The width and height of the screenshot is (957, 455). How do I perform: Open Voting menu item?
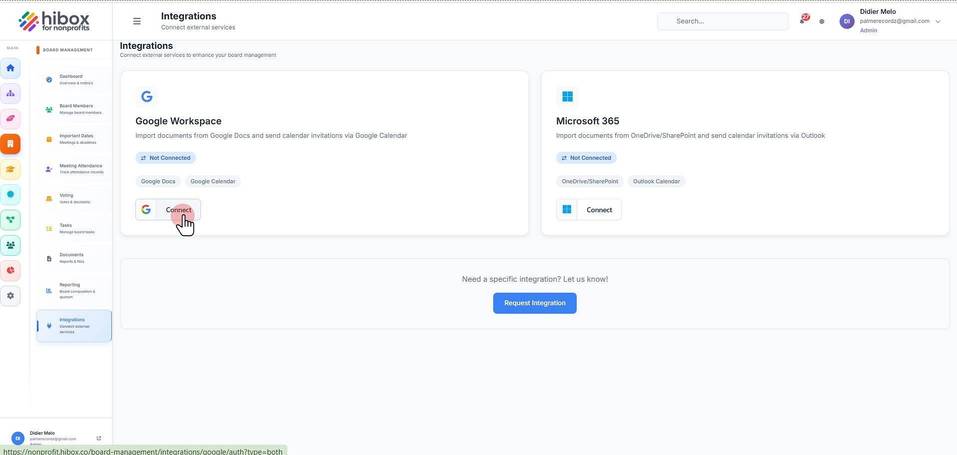tap(73, 198)
